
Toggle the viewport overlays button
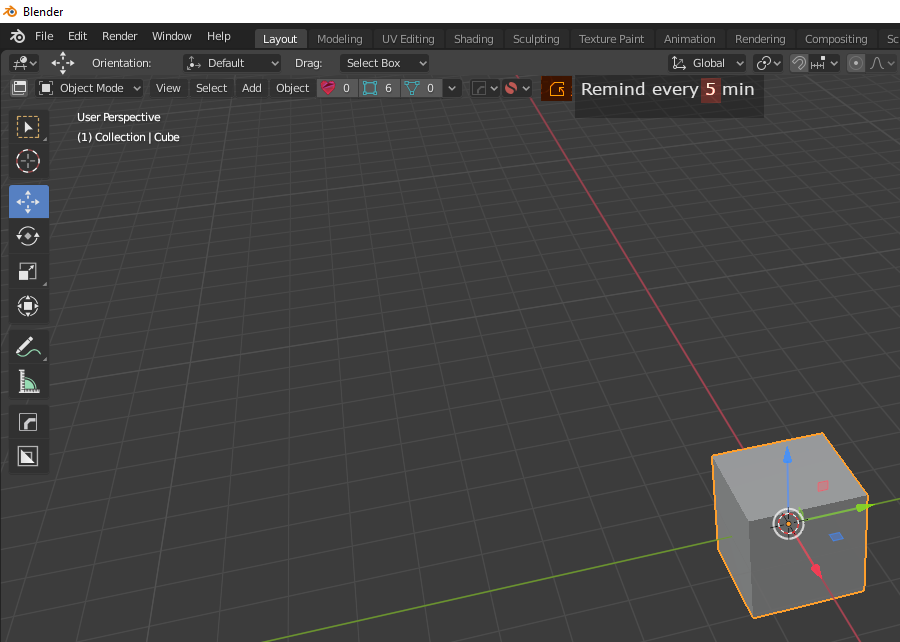click(510, 88)
